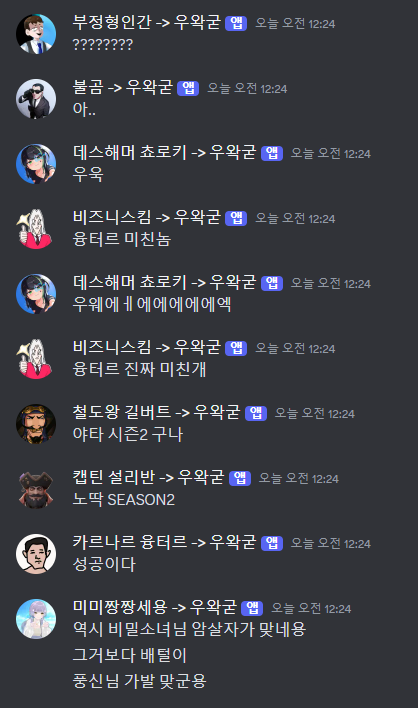This screenshot has width=418, height=708.
Task: Open 불곰's sunglasses avatar
Action: pyautogui.click(x=36, y=99)
